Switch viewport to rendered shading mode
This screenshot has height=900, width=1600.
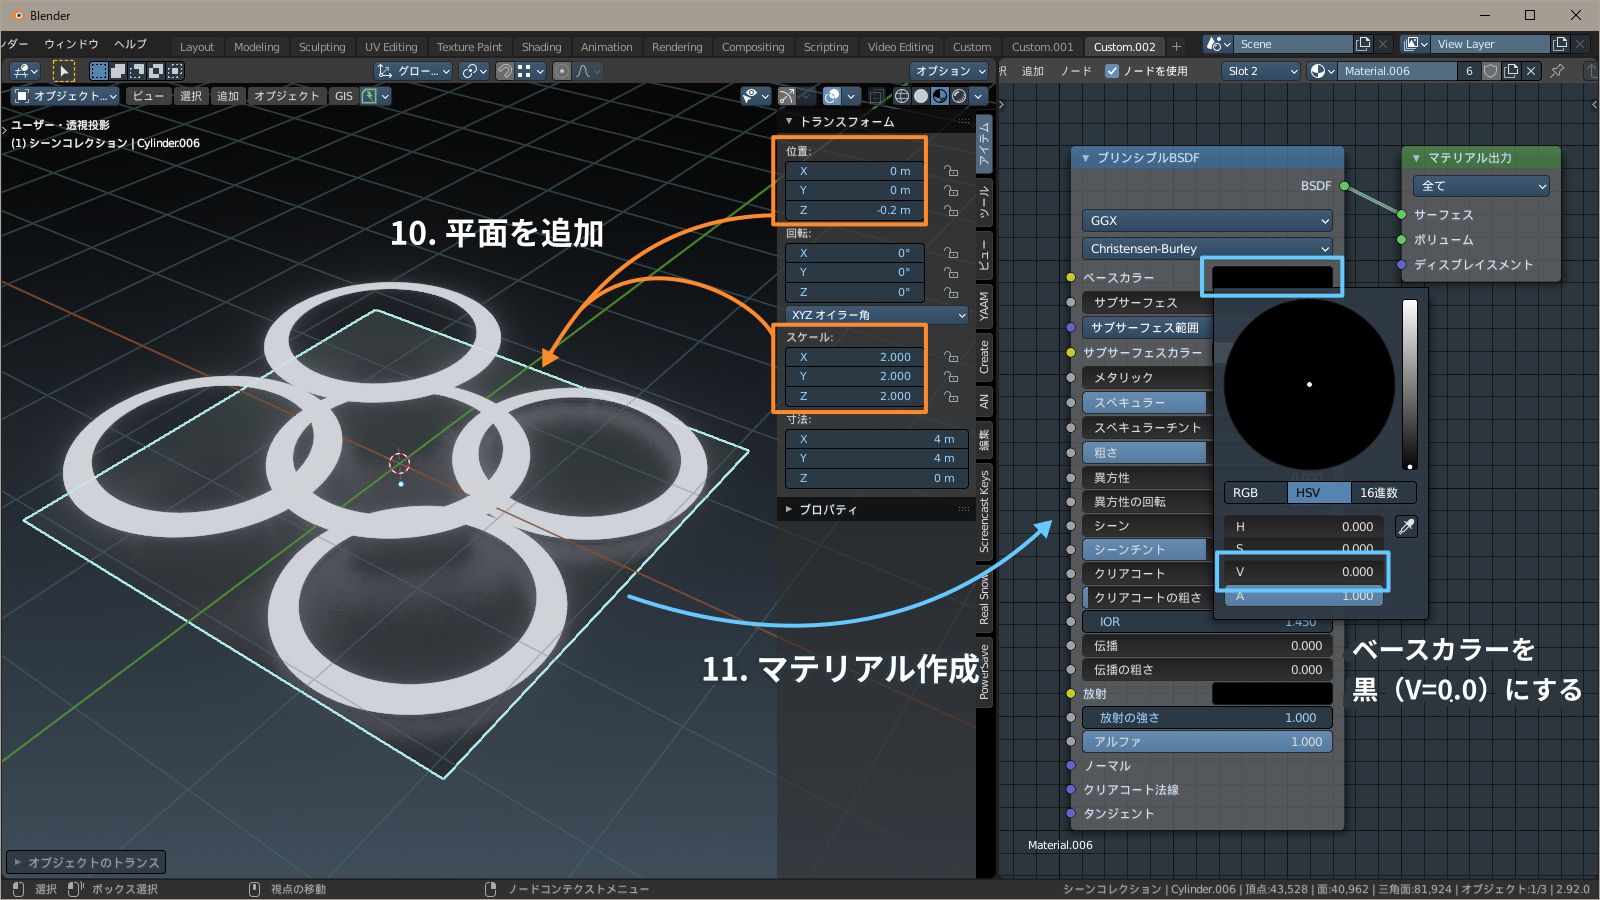click(958, 96)
